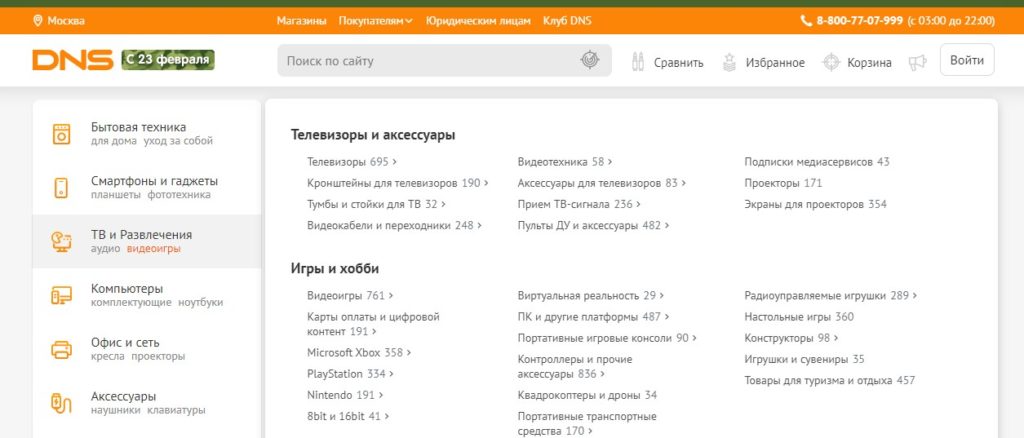Open the Проекторы 171 link
Screen dimensions: 1024x438
point(782,183)
